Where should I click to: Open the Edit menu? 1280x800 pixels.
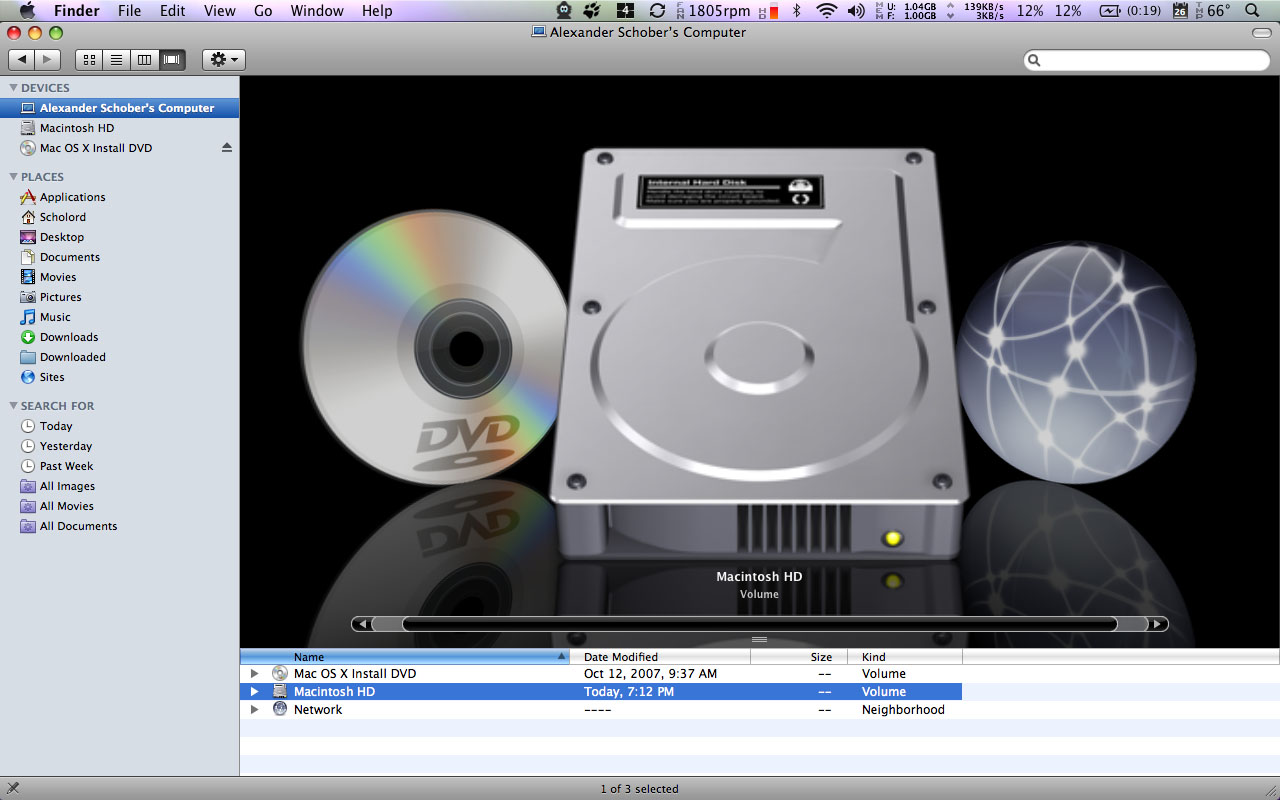click(x=173, y=11)
